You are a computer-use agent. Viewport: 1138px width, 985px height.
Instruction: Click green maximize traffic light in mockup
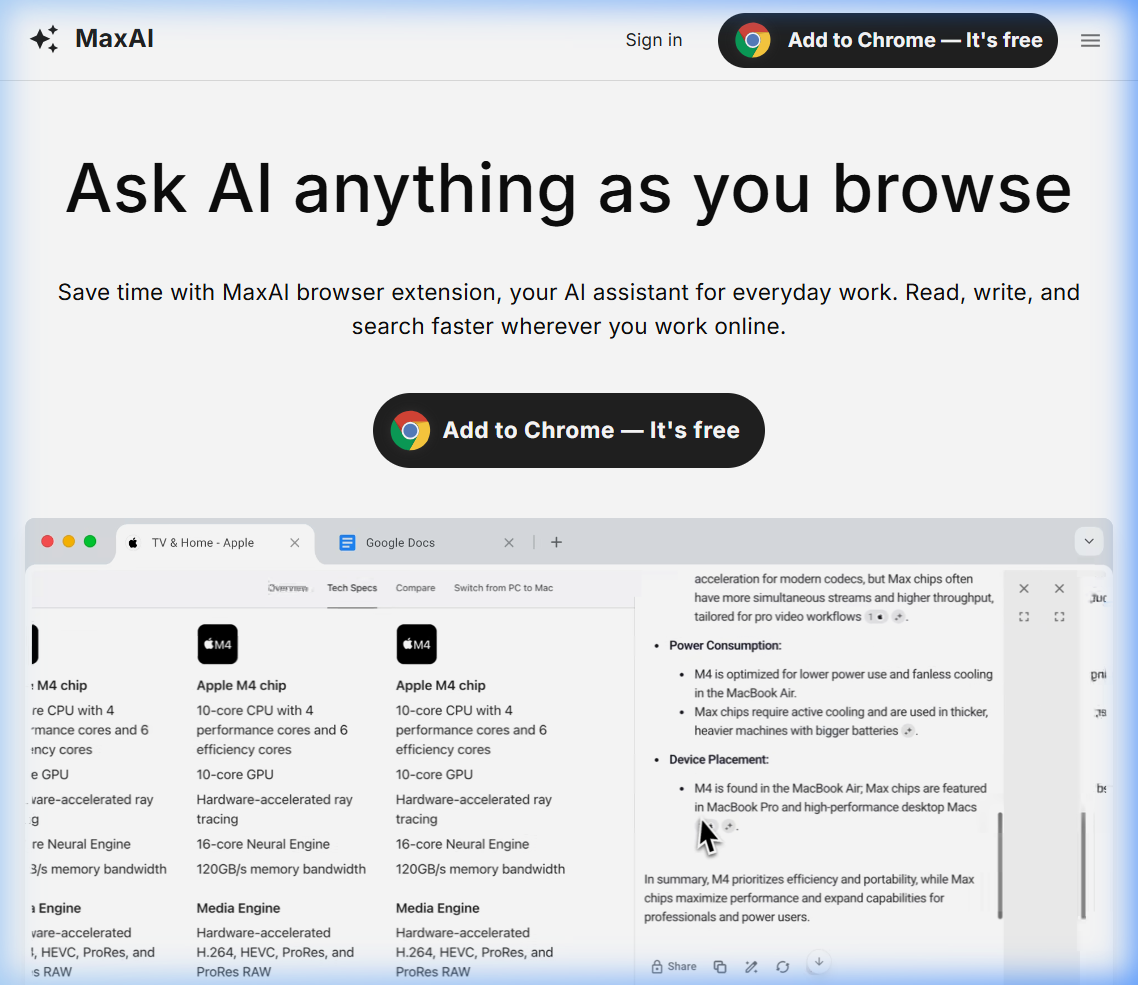point(90,541)
